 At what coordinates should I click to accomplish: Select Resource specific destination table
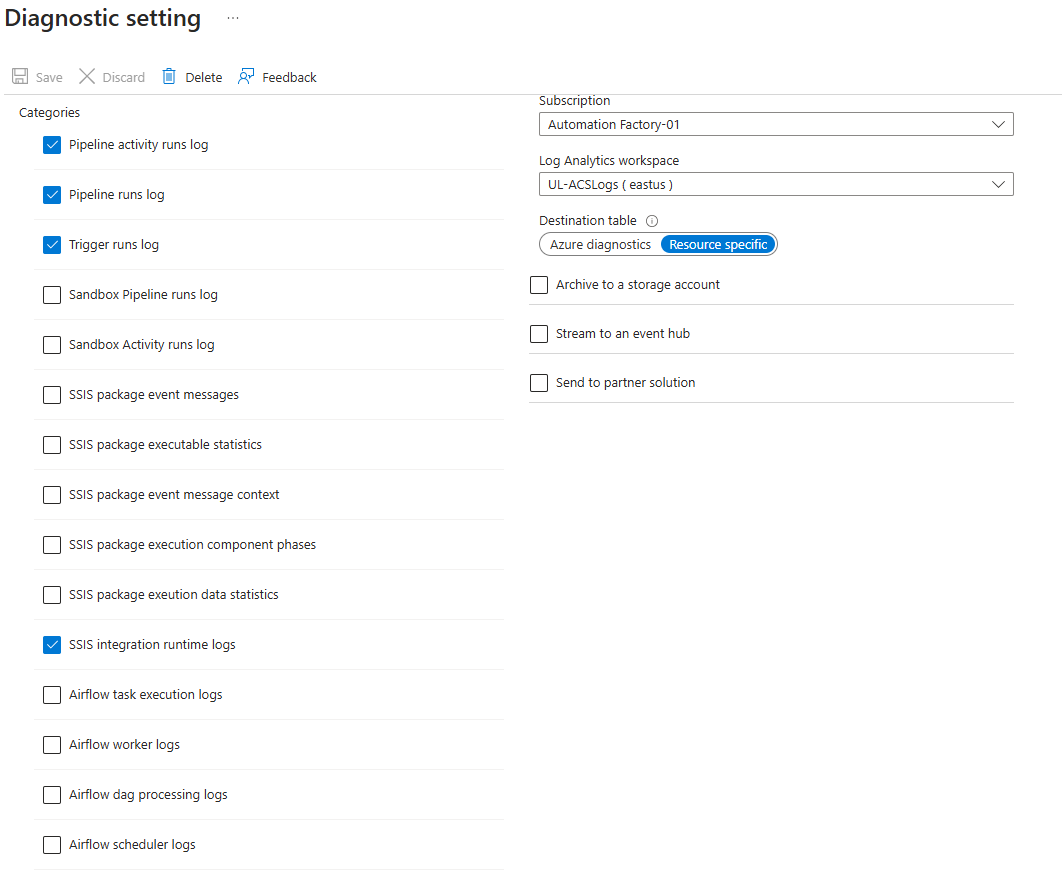[x=718, y=245]
